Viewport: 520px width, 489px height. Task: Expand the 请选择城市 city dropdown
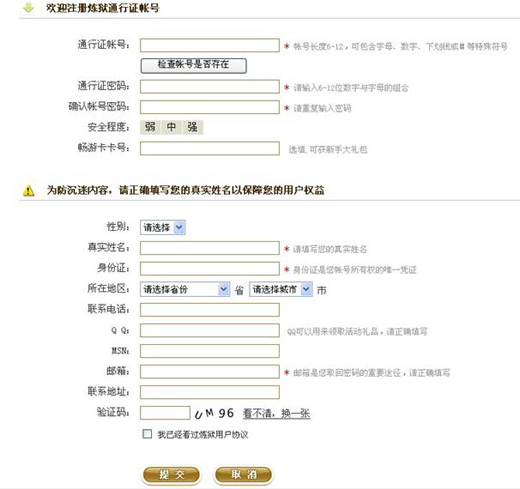point(281,289)
